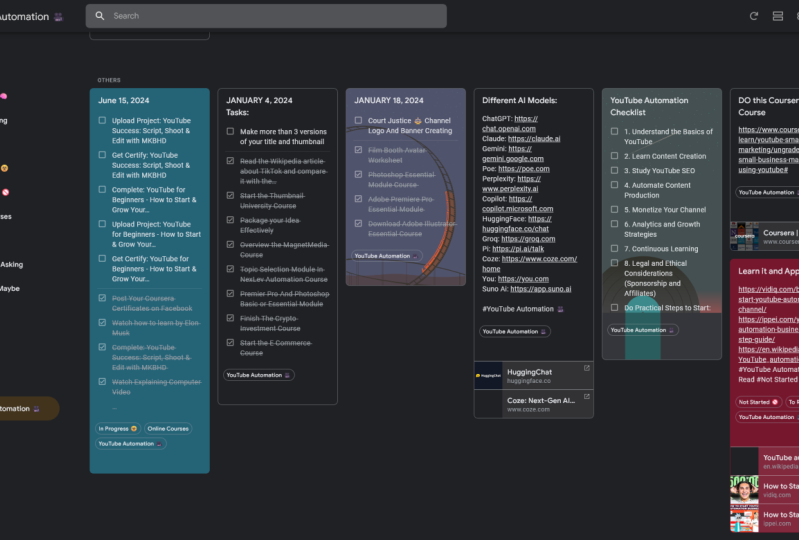Open 'Coze: Next-Gen AI...' link preview
The width and height of the screenshot is (799, 540).
pyautogui.click(x=534, y=404)
